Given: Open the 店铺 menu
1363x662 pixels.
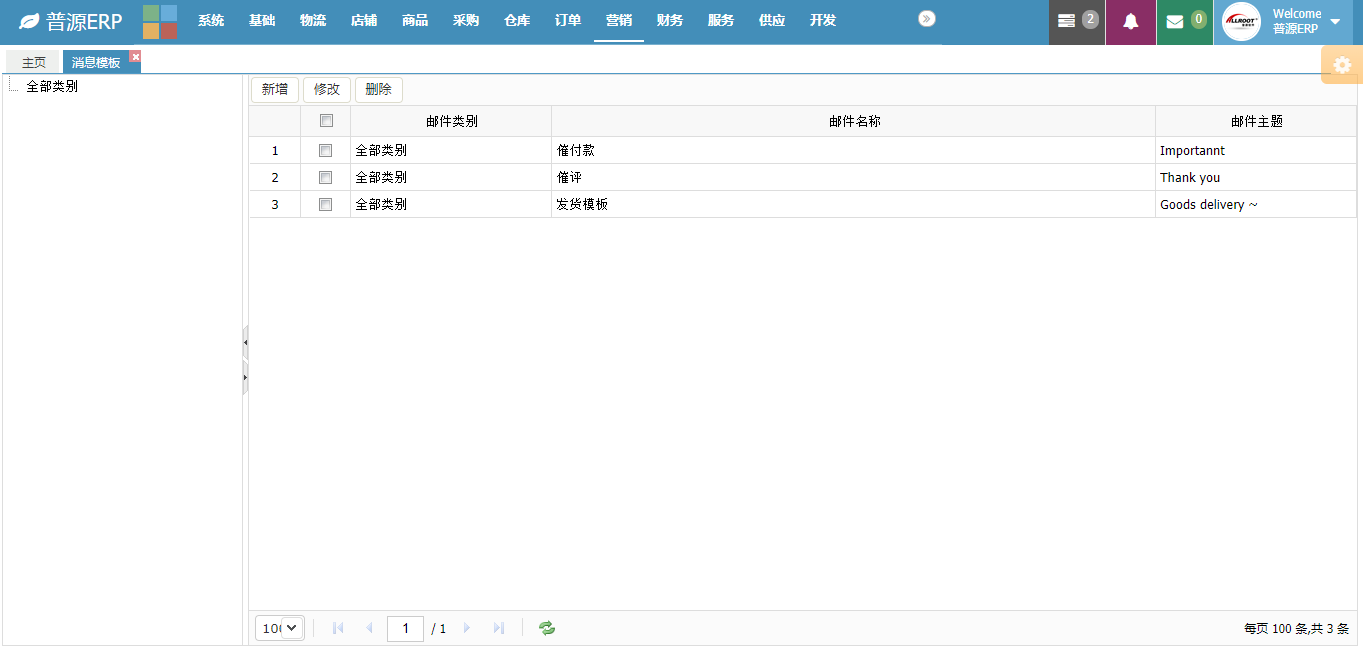Looking at the screenshot, I should tap(364, 21).
